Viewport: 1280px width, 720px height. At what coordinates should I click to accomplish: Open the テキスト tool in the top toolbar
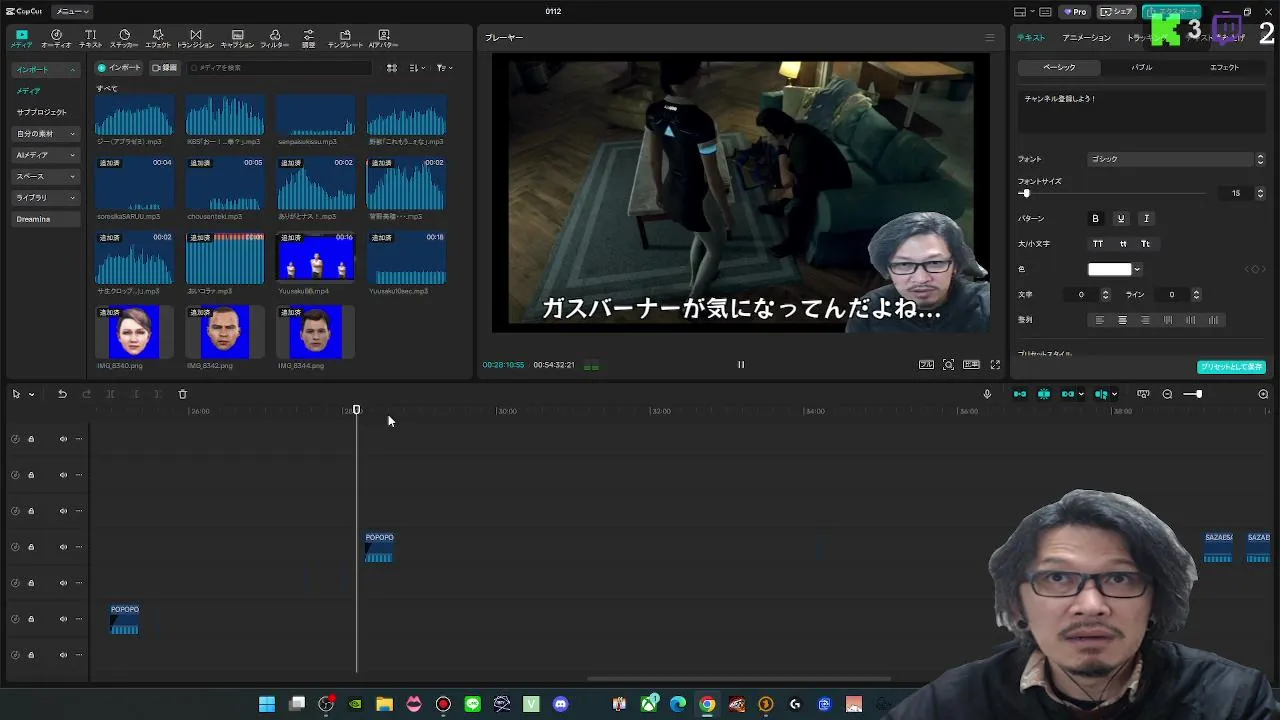click(90, 39)
